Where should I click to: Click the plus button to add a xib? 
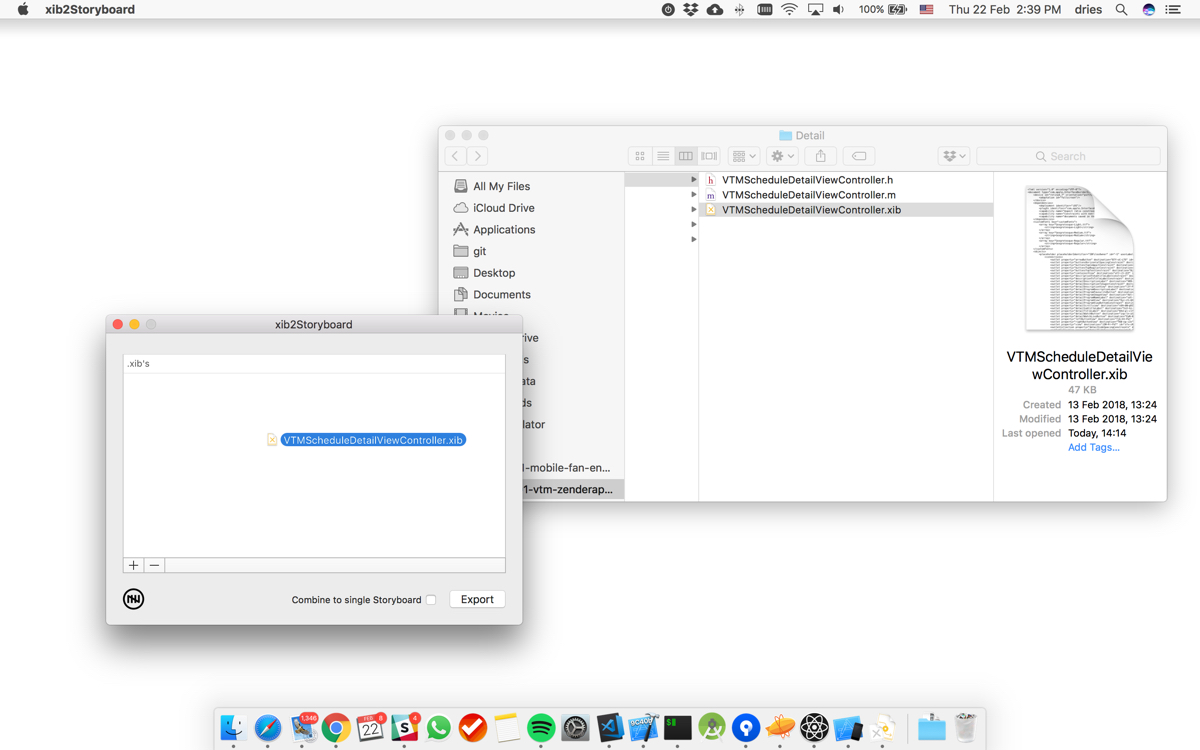[133, 565]
